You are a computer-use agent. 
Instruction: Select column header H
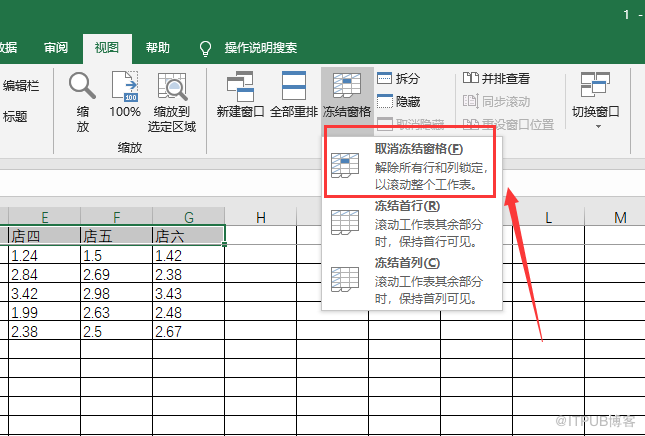(x=260, y=218)
